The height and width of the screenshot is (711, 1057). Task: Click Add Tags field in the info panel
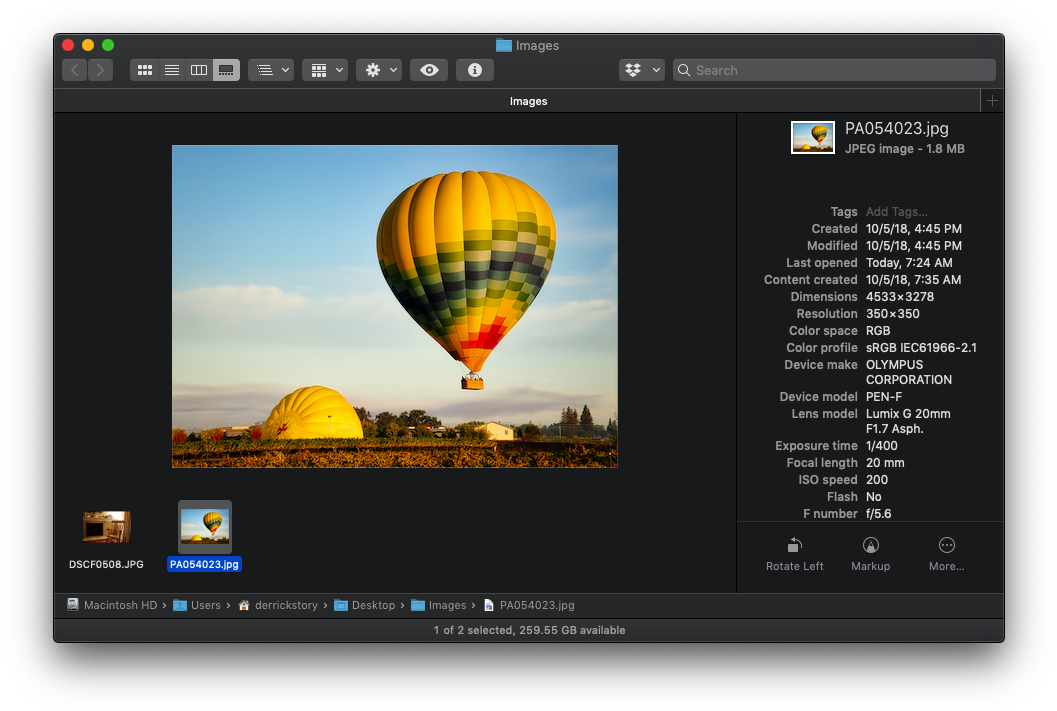pyautogui.click(x=896, y=211)
